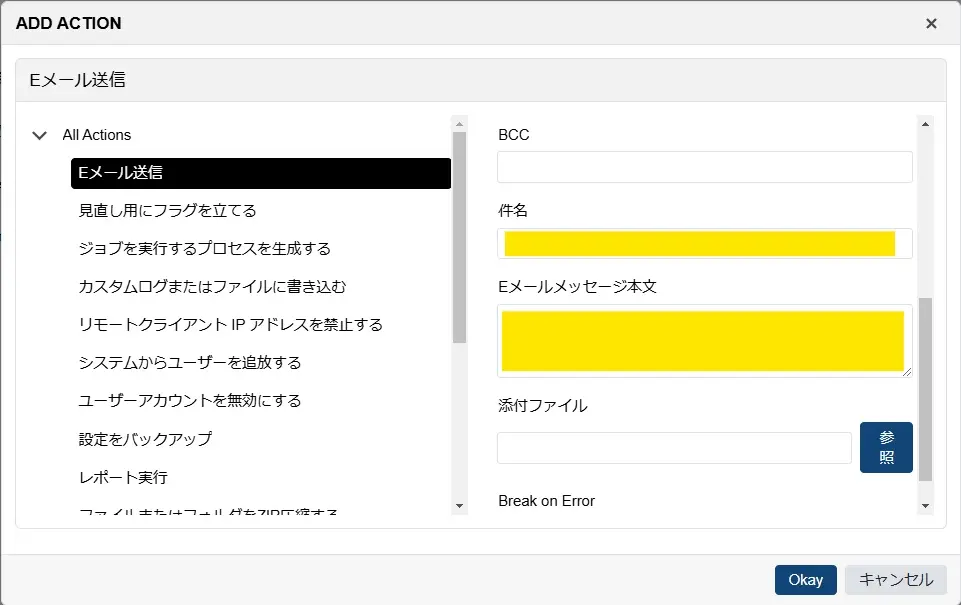This screenshot has width=961, height=605.
Task: Collapse the All Actions tree
Action: (x=39, y=135)
